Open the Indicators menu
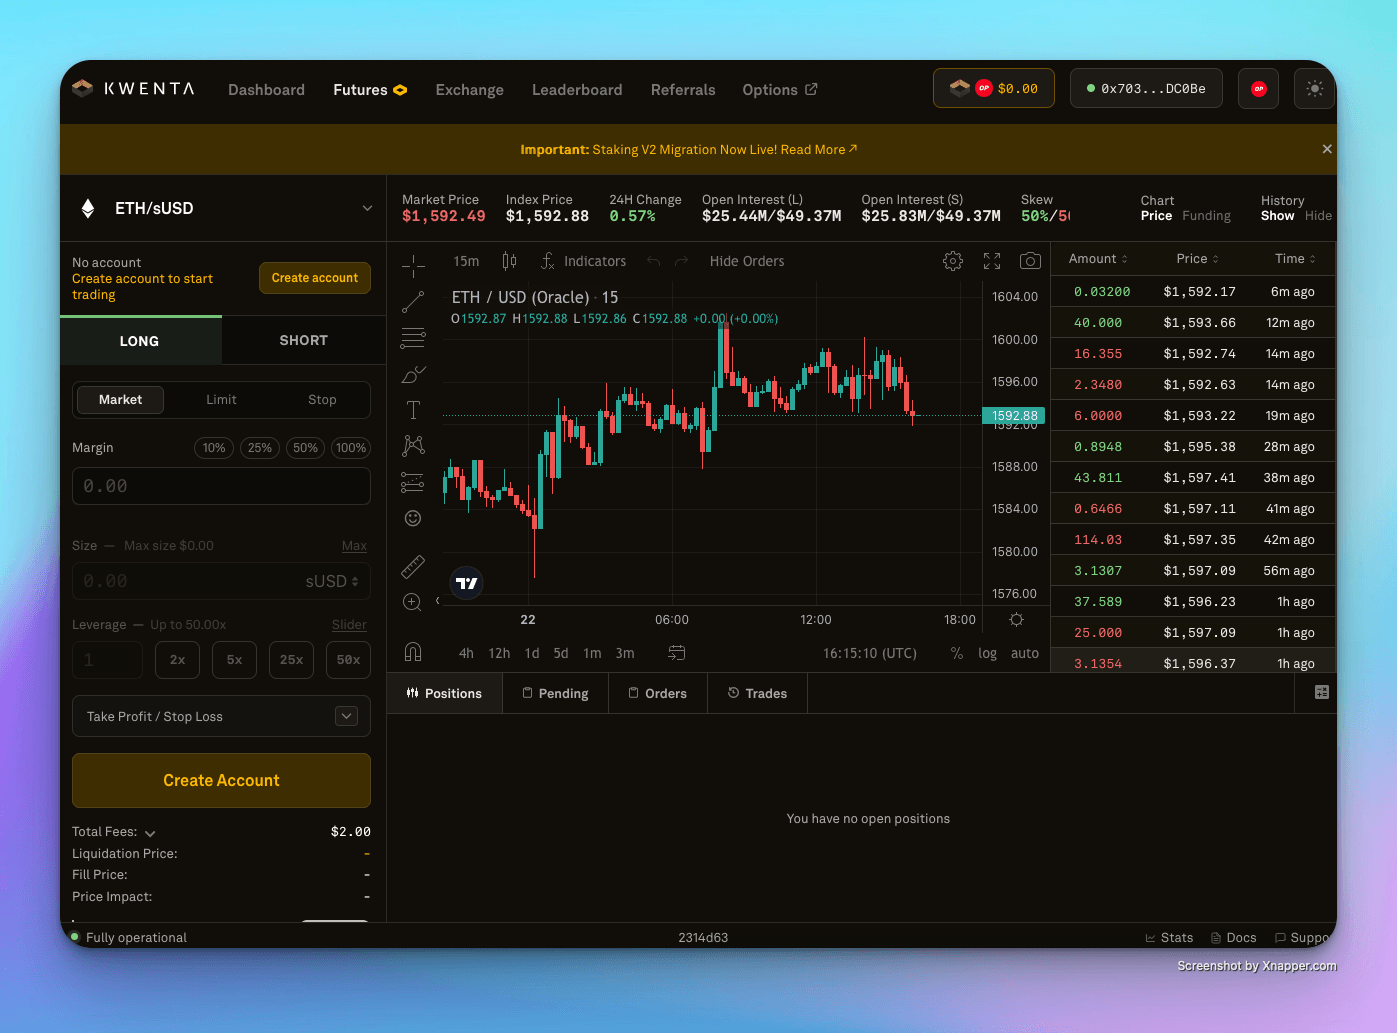 (584, 261)
